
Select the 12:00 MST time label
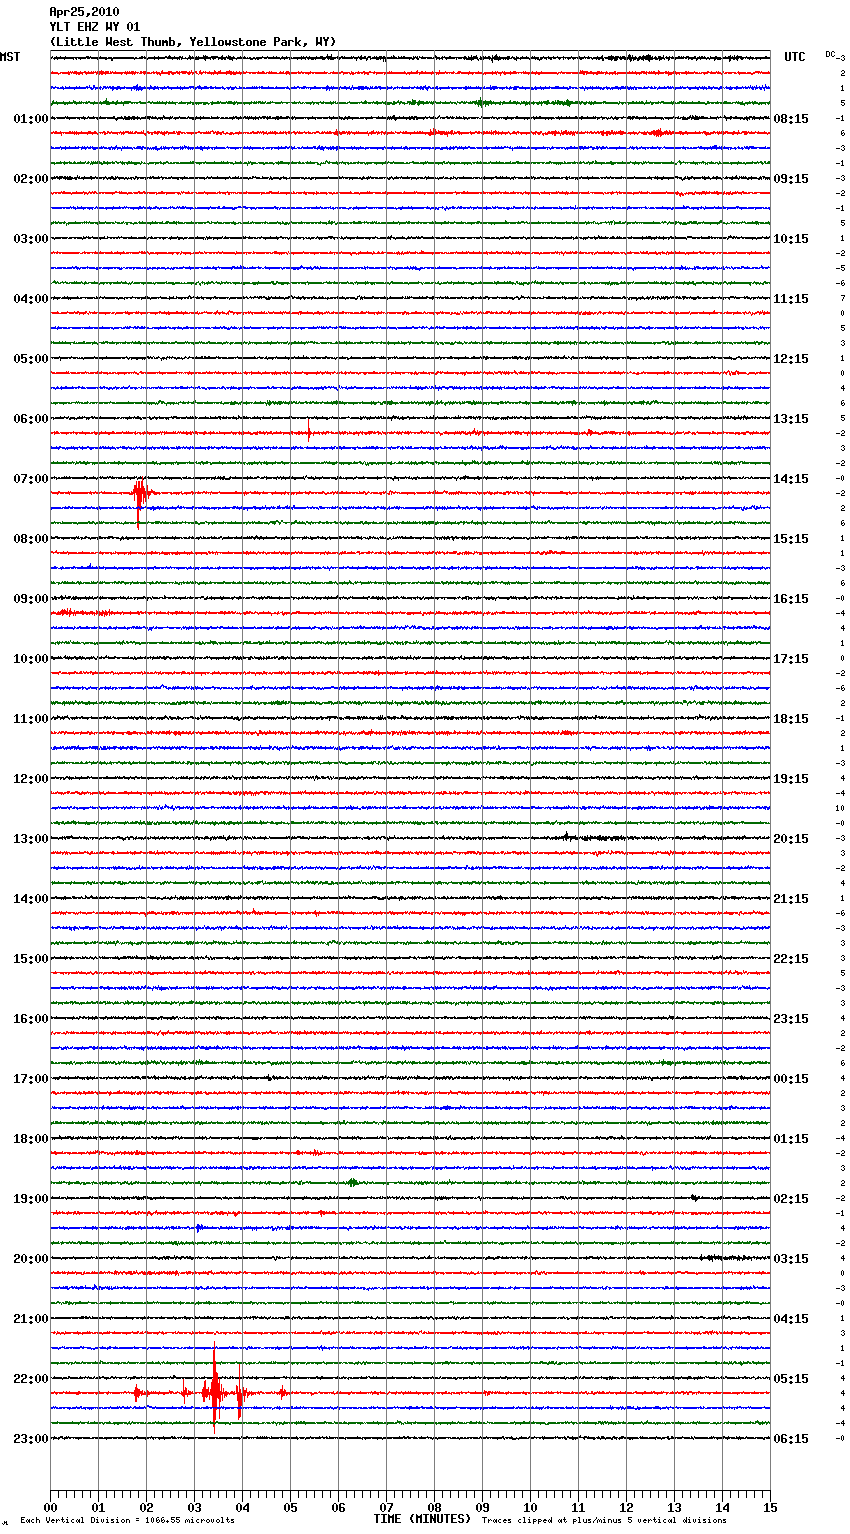coord(31,779)
